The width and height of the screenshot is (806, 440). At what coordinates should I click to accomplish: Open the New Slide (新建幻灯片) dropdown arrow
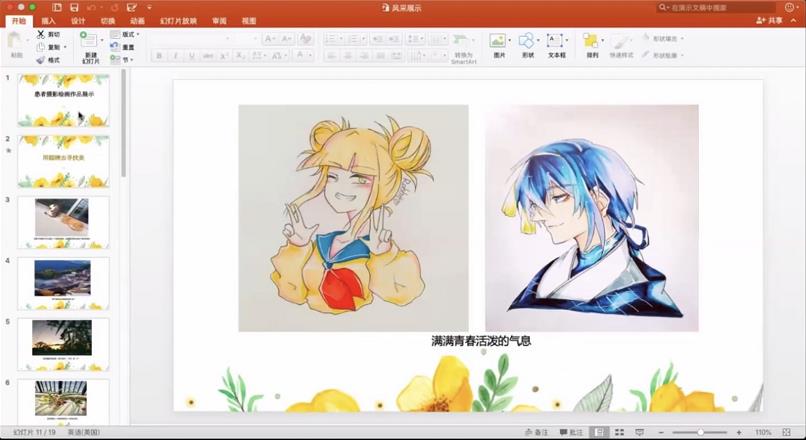[101, 39]
